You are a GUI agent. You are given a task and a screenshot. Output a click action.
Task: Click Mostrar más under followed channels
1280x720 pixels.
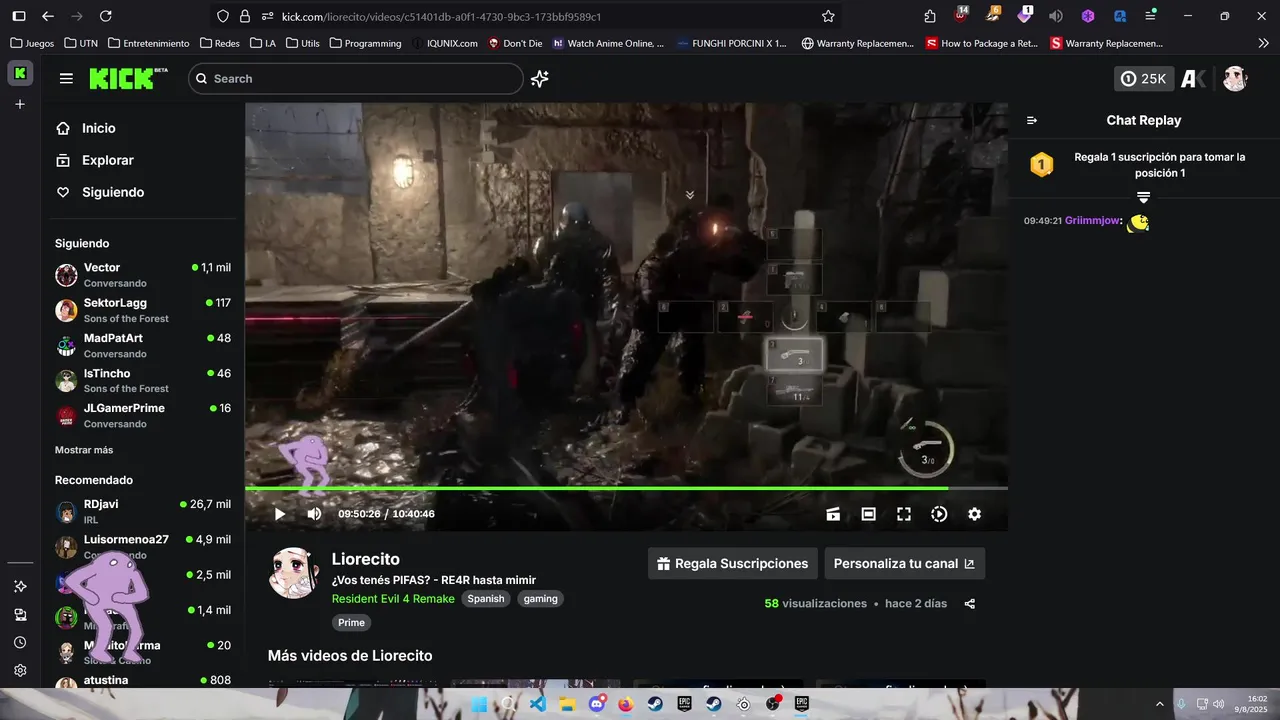84,450
